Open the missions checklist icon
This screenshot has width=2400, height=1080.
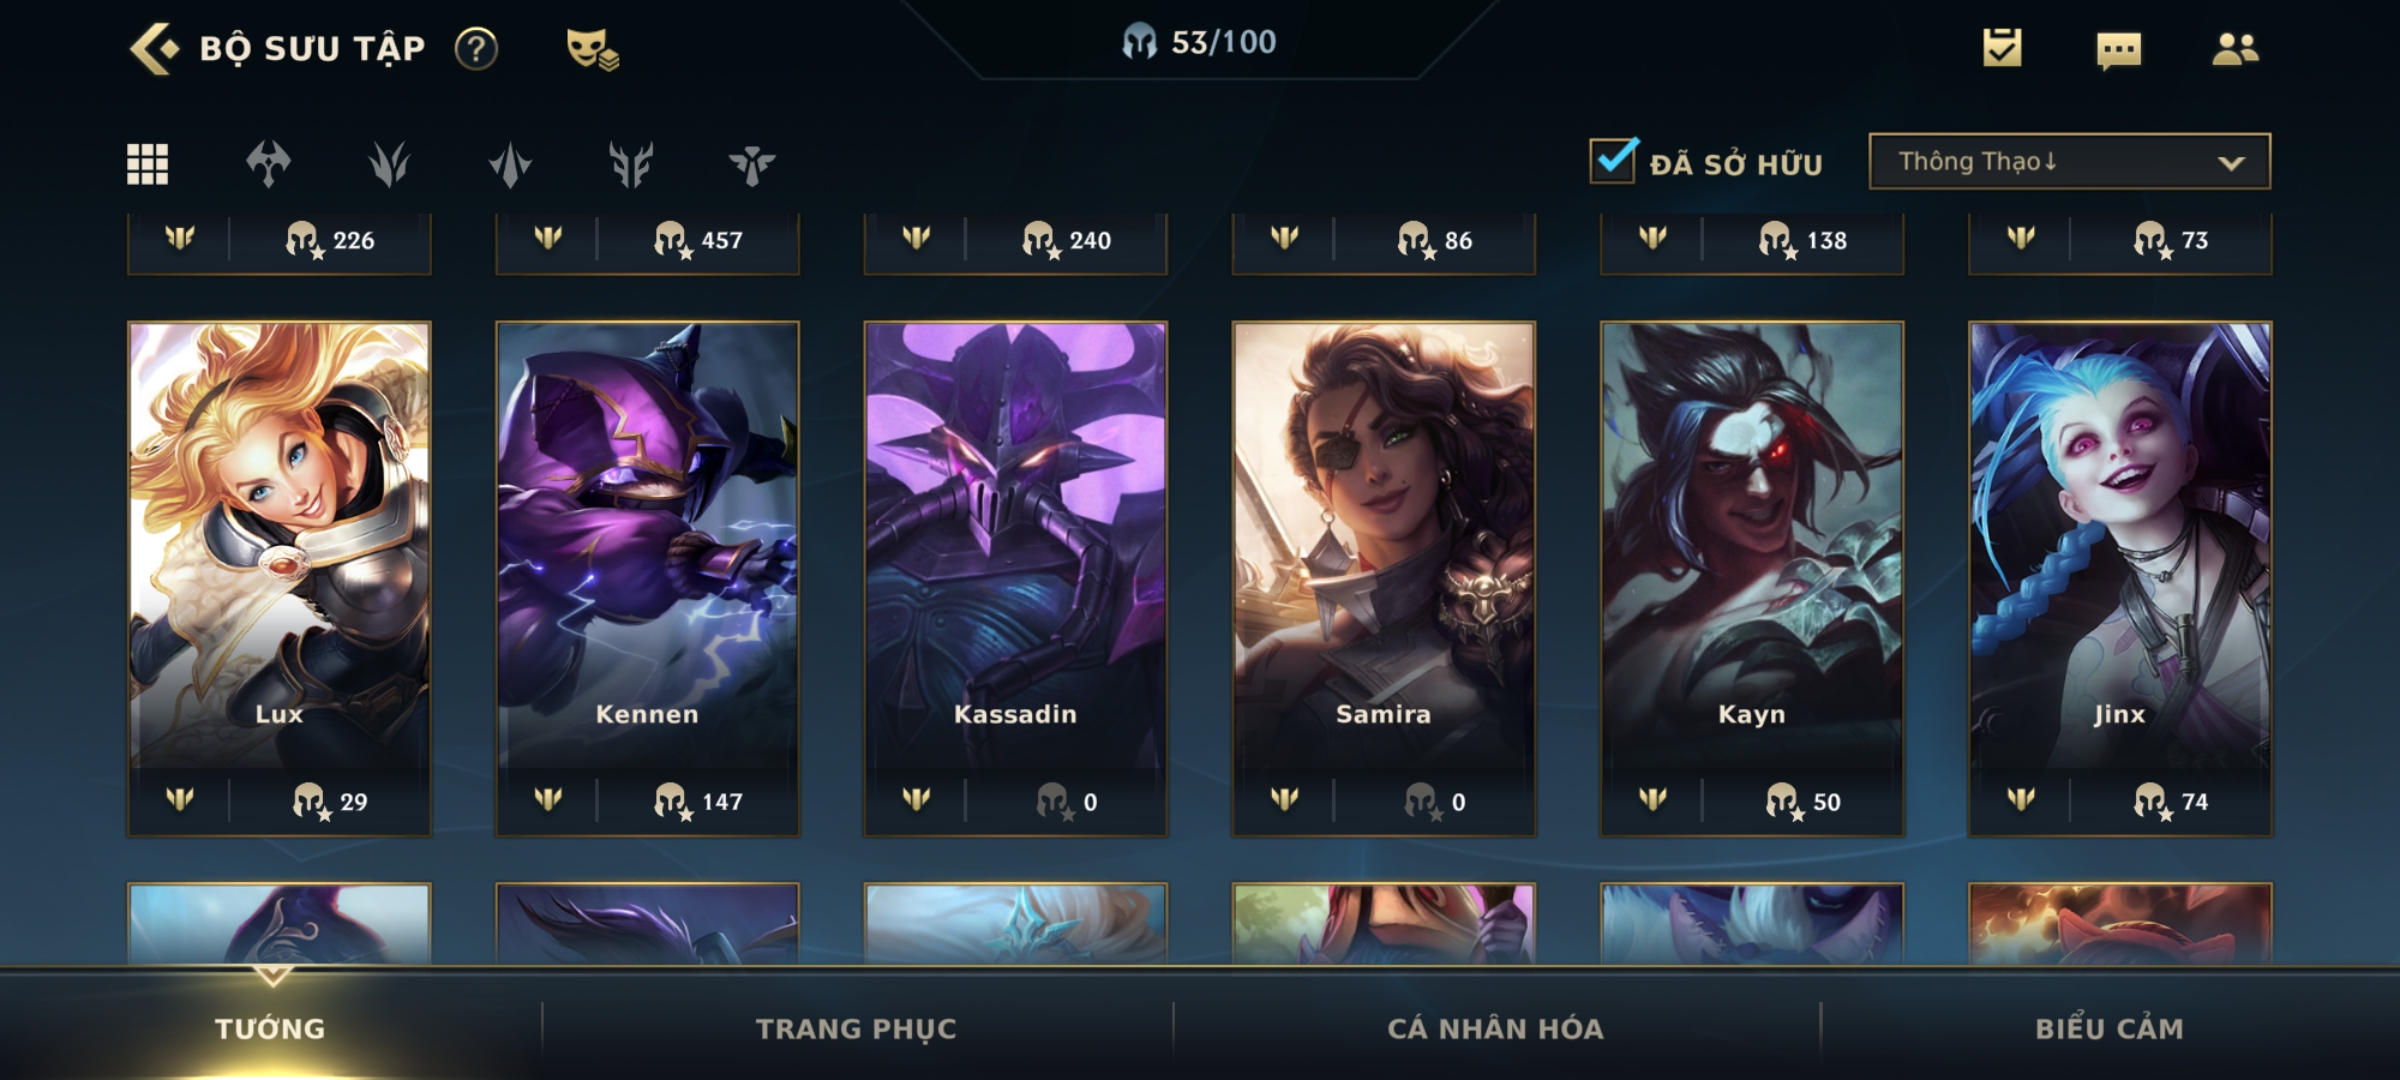click(2002, 47)
